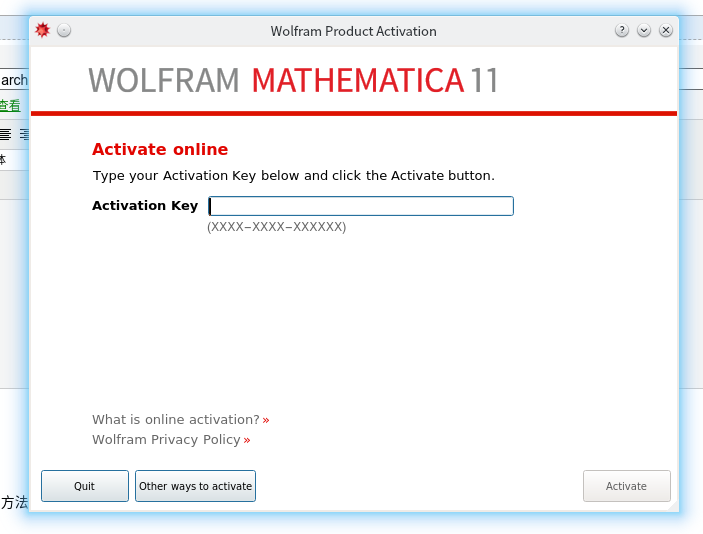The image size is (703, 534).
Task: Choose 'Other ways to activate'
Action: point(195,486)
